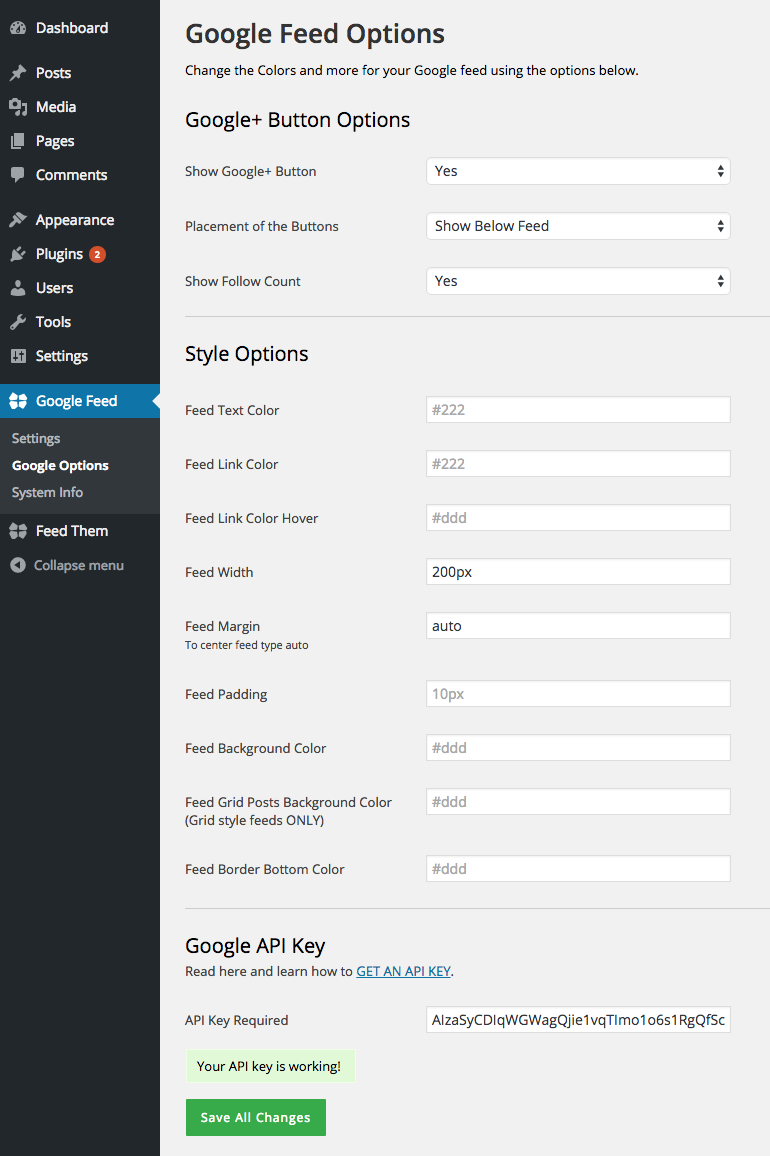This screenshot has height=1156, width=770.
Task: Click the '(Grid style feeds ONLY)' note
Action: point(254,821)
